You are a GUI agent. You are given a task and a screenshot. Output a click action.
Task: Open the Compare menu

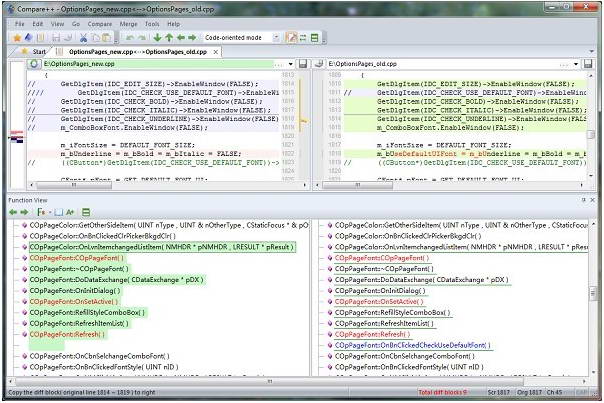(x=99, y=23)
